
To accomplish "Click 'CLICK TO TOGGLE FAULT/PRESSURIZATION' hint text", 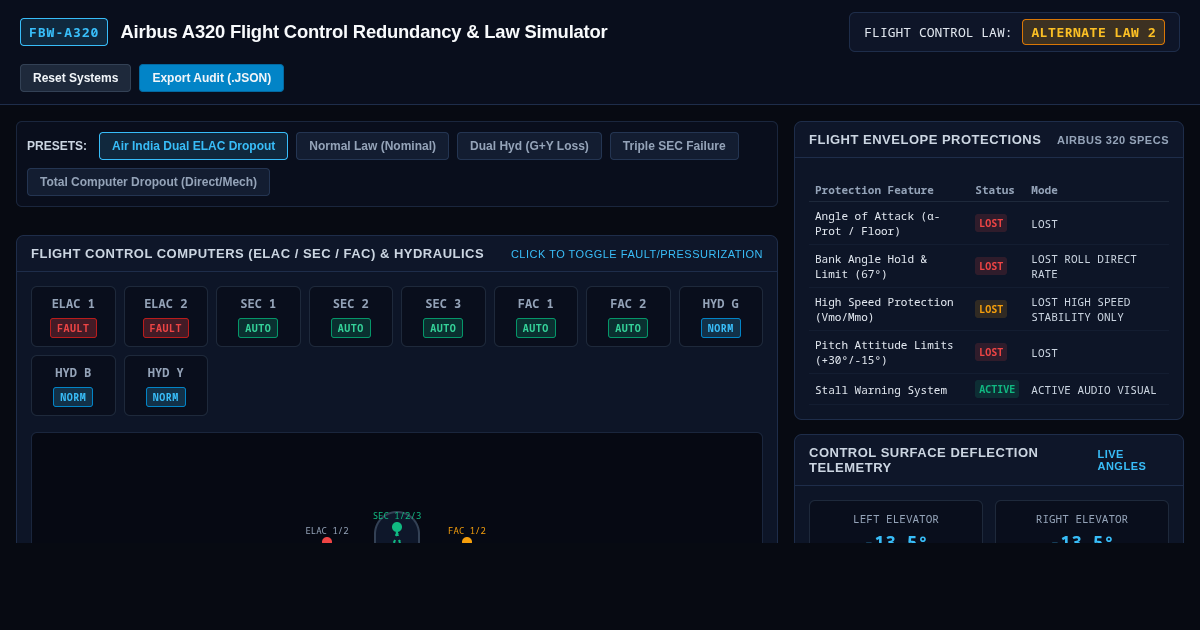I will tap(637, 254).
